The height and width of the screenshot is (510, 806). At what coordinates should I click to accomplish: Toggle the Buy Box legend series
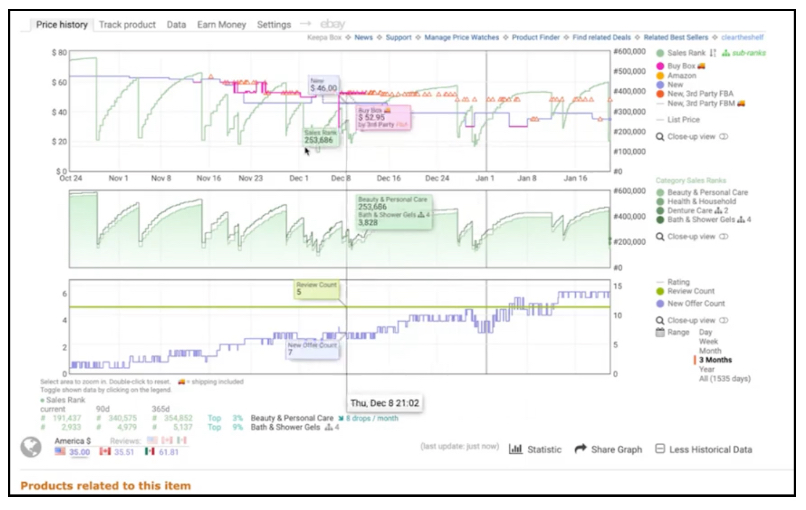681,66
